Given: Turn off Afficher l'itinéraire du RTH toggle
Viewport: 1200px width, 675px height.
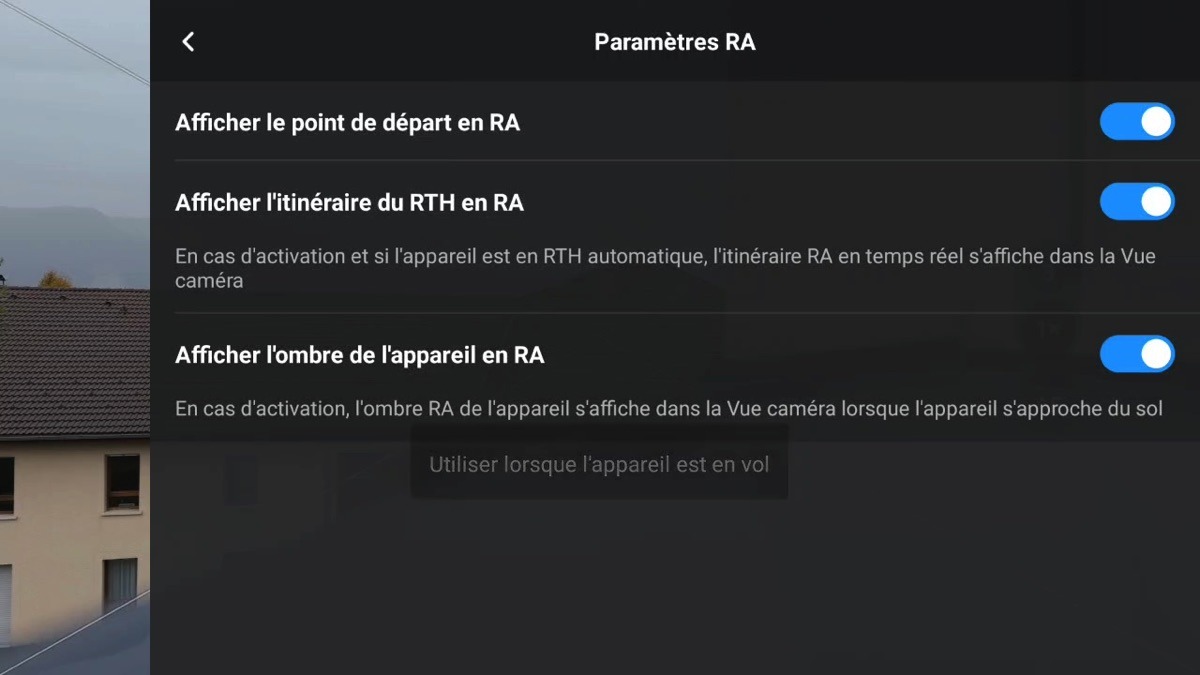Looking at the screenshot, I should (x=1137, y=202).
